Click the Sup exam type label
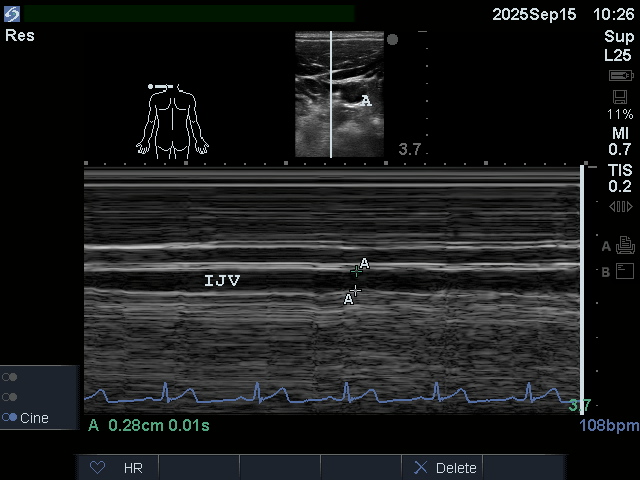The image size is (640, 480). tap(619, 37)
